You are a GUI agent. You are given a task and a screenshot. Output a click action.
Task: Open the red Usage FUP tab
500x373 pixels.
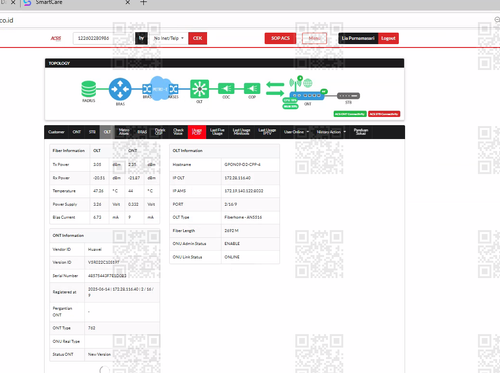coord(197,132)
